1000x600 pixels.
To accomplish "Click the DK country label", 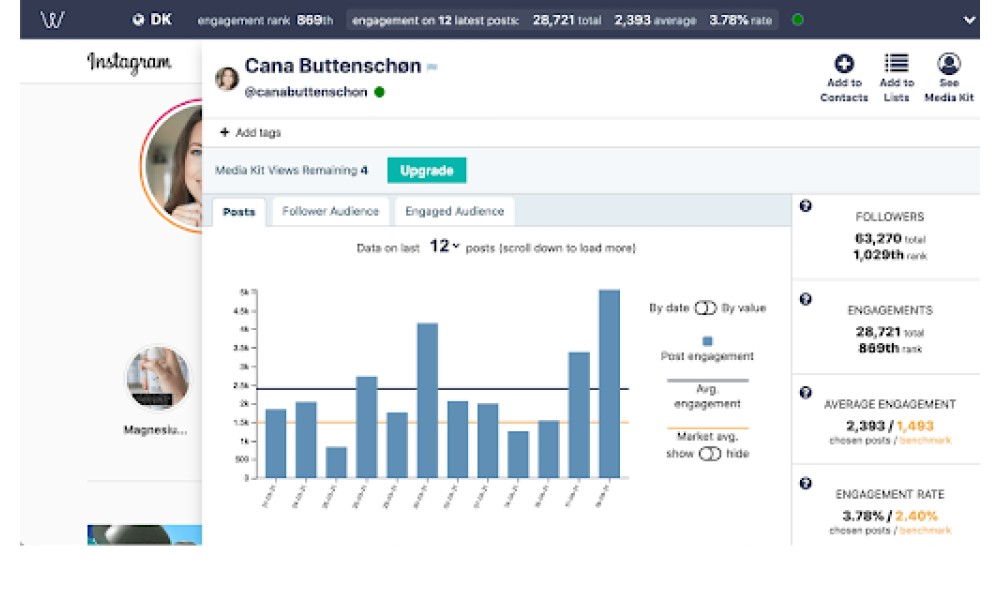I will (161, 20).
